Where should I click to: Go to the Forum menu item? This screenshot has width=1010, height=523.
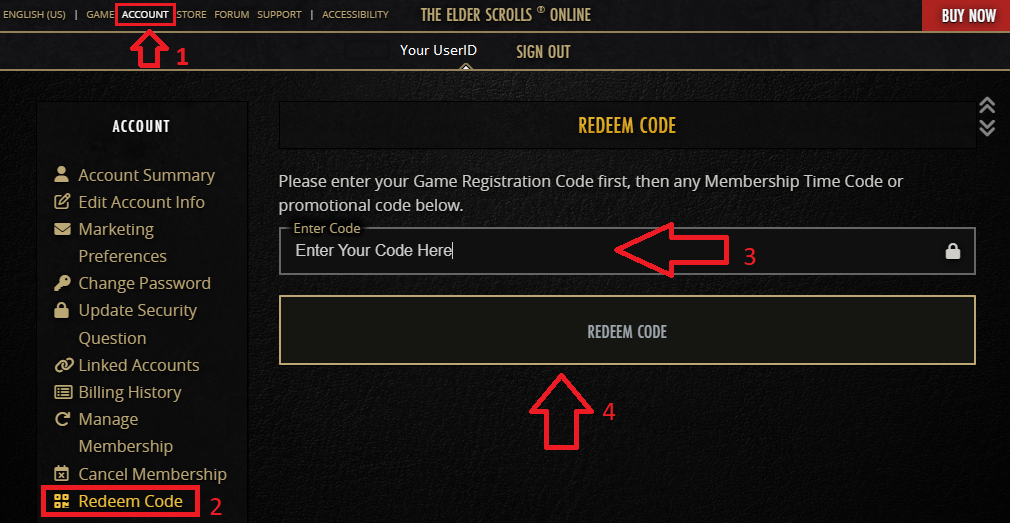pos(231,15)
